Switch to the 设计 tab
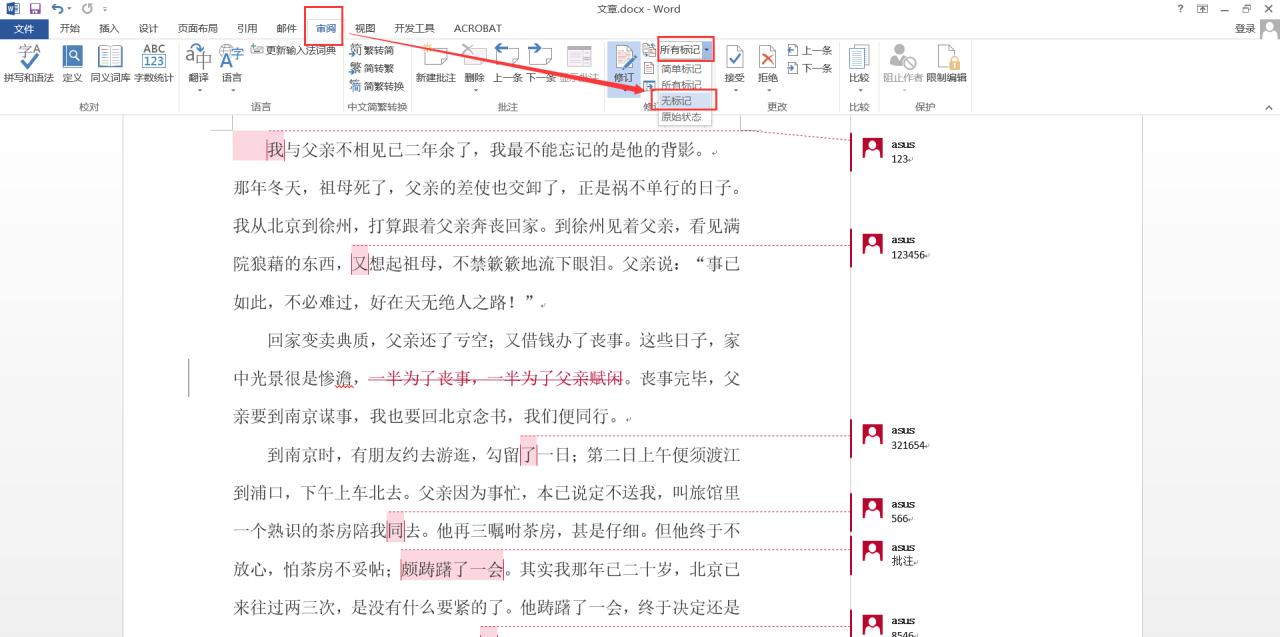 tap(148, 28)
